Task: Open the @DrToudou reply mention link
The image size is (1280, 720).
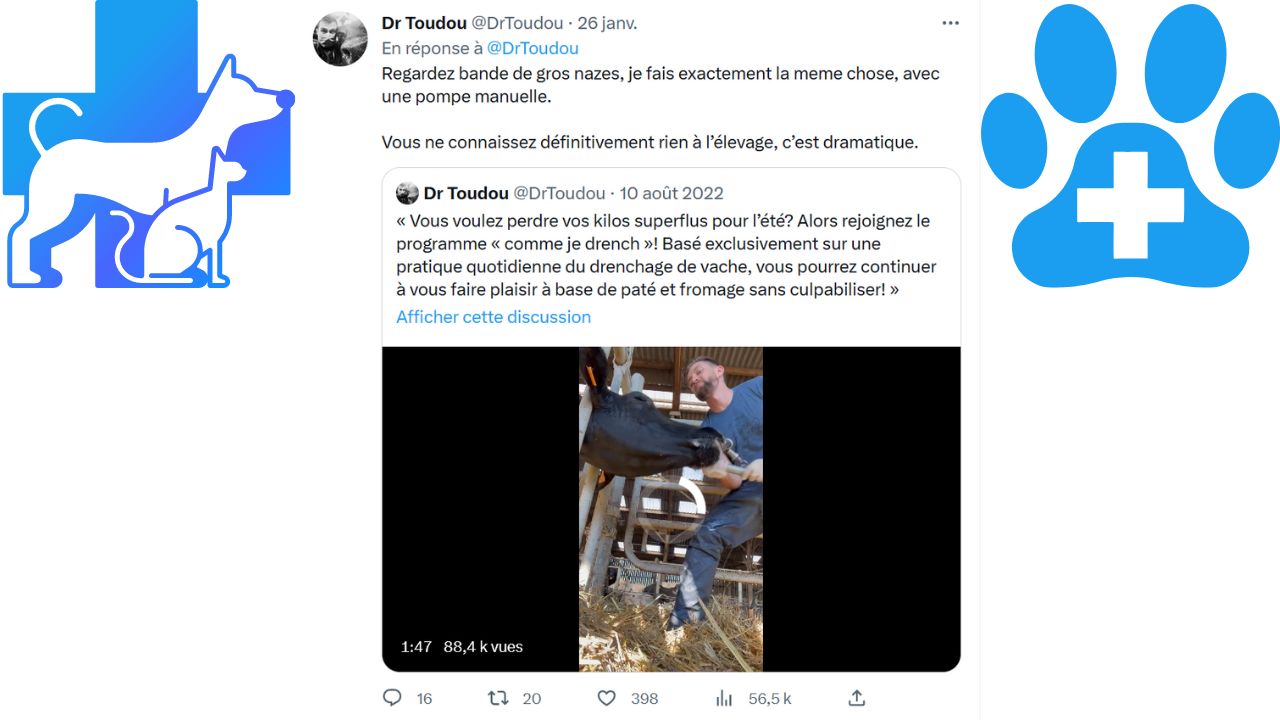Action: (532, 48)
